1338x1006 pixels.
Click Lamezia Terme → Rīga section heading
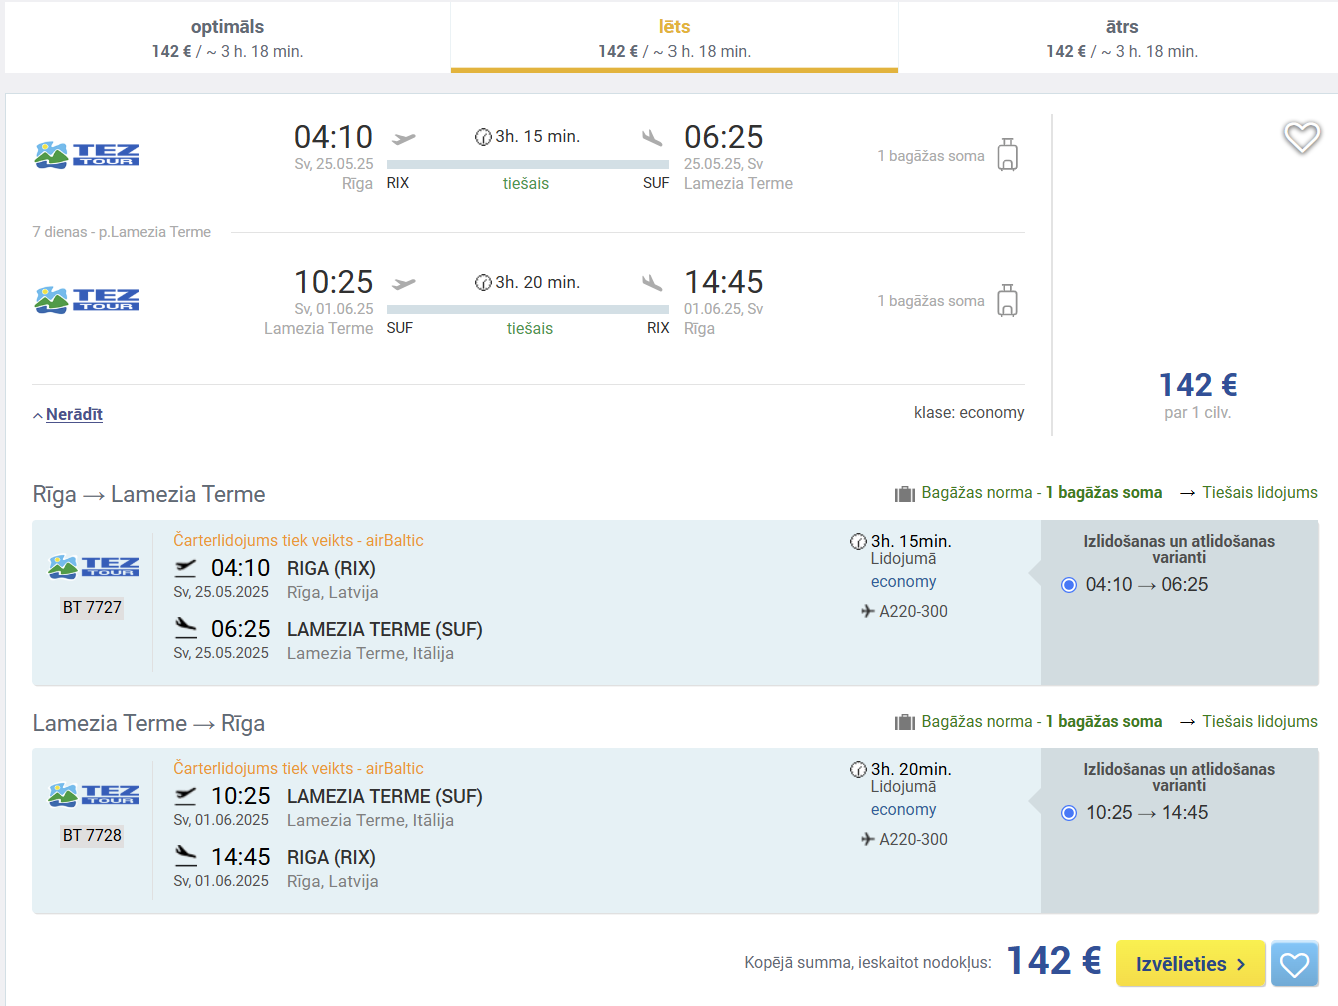tap(149, 723)
